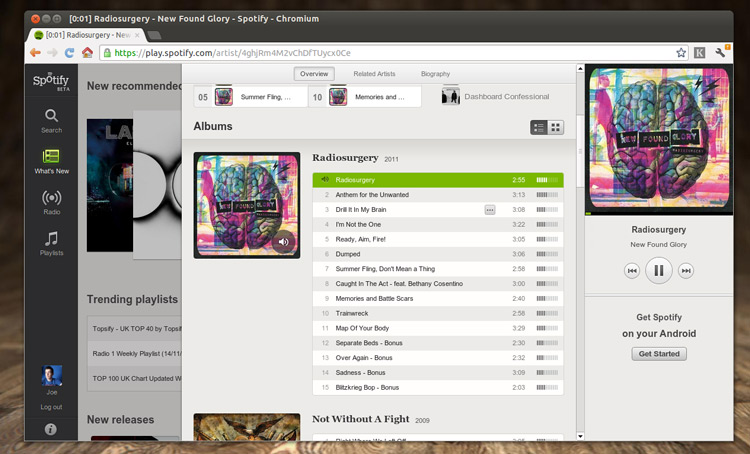The height and width of the screenshot is (454, 750).
Task: Click speaker icon on Radiosurgery album cover
Action: [283, 242]
